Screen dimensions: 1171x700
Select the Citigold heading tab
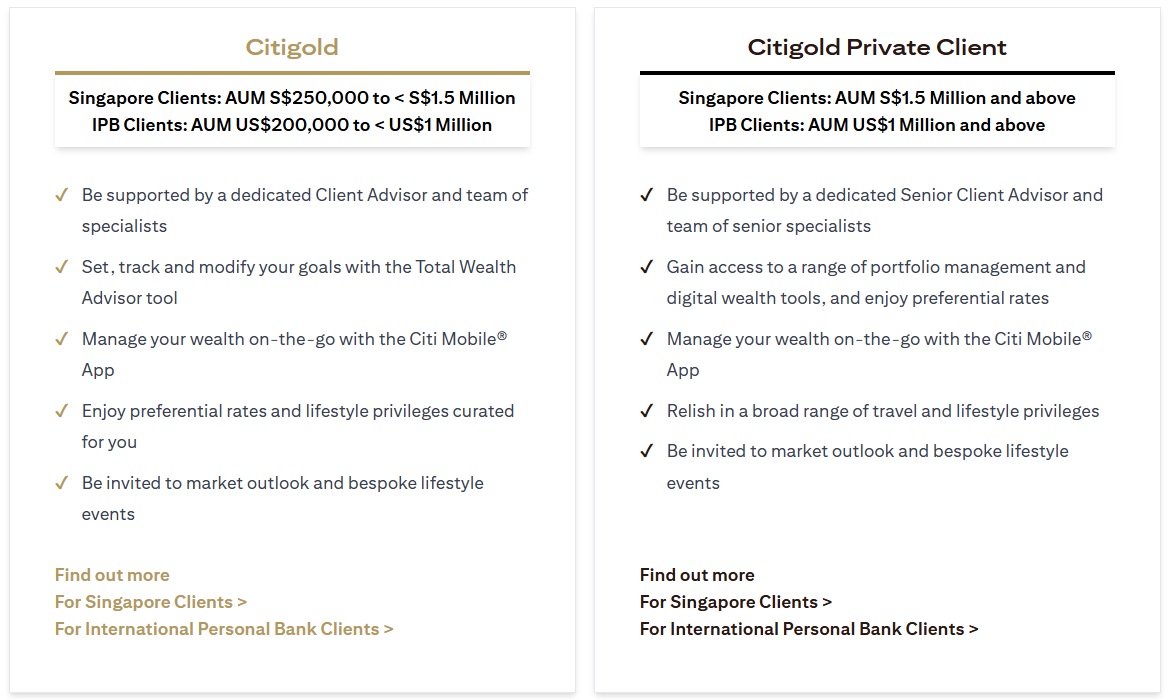click(x=291, y=46)
